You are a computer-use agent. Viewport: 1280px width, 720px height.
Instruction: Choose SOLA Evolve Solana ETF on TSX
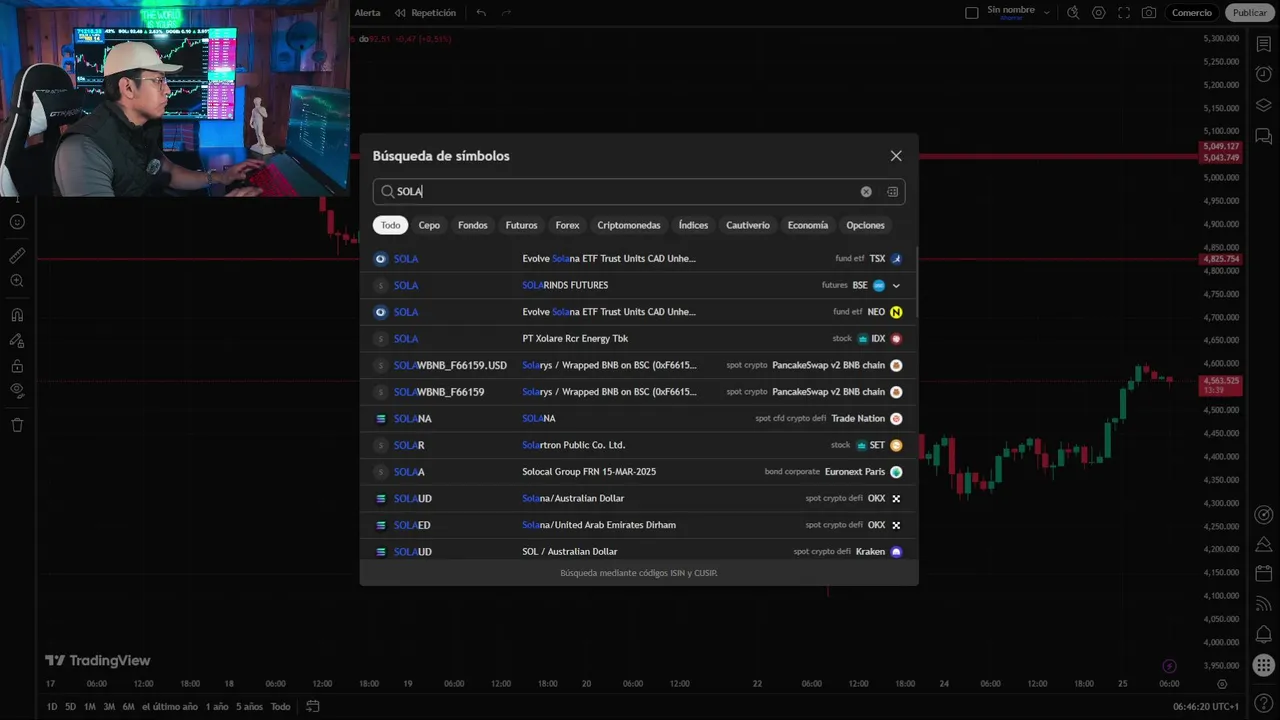[638, 259]
